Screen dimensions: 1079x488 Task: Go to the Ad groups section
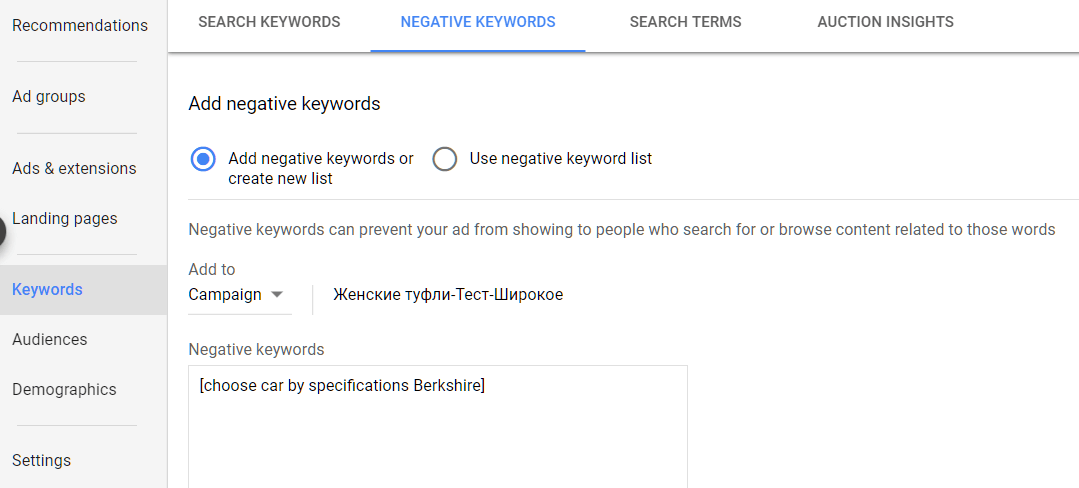click(49, 96)
